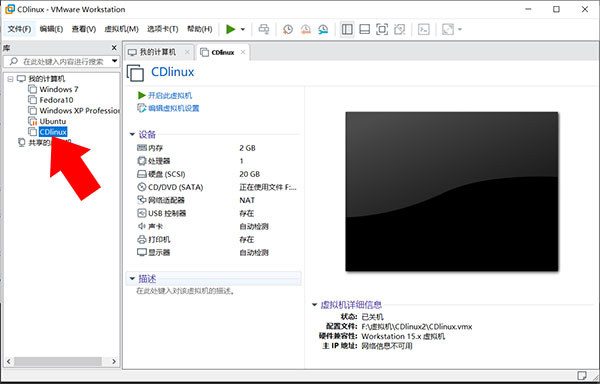Click the USB 控制器 device row
The width and height of the screenshot is (600, 384).
(x=217, y=213)
